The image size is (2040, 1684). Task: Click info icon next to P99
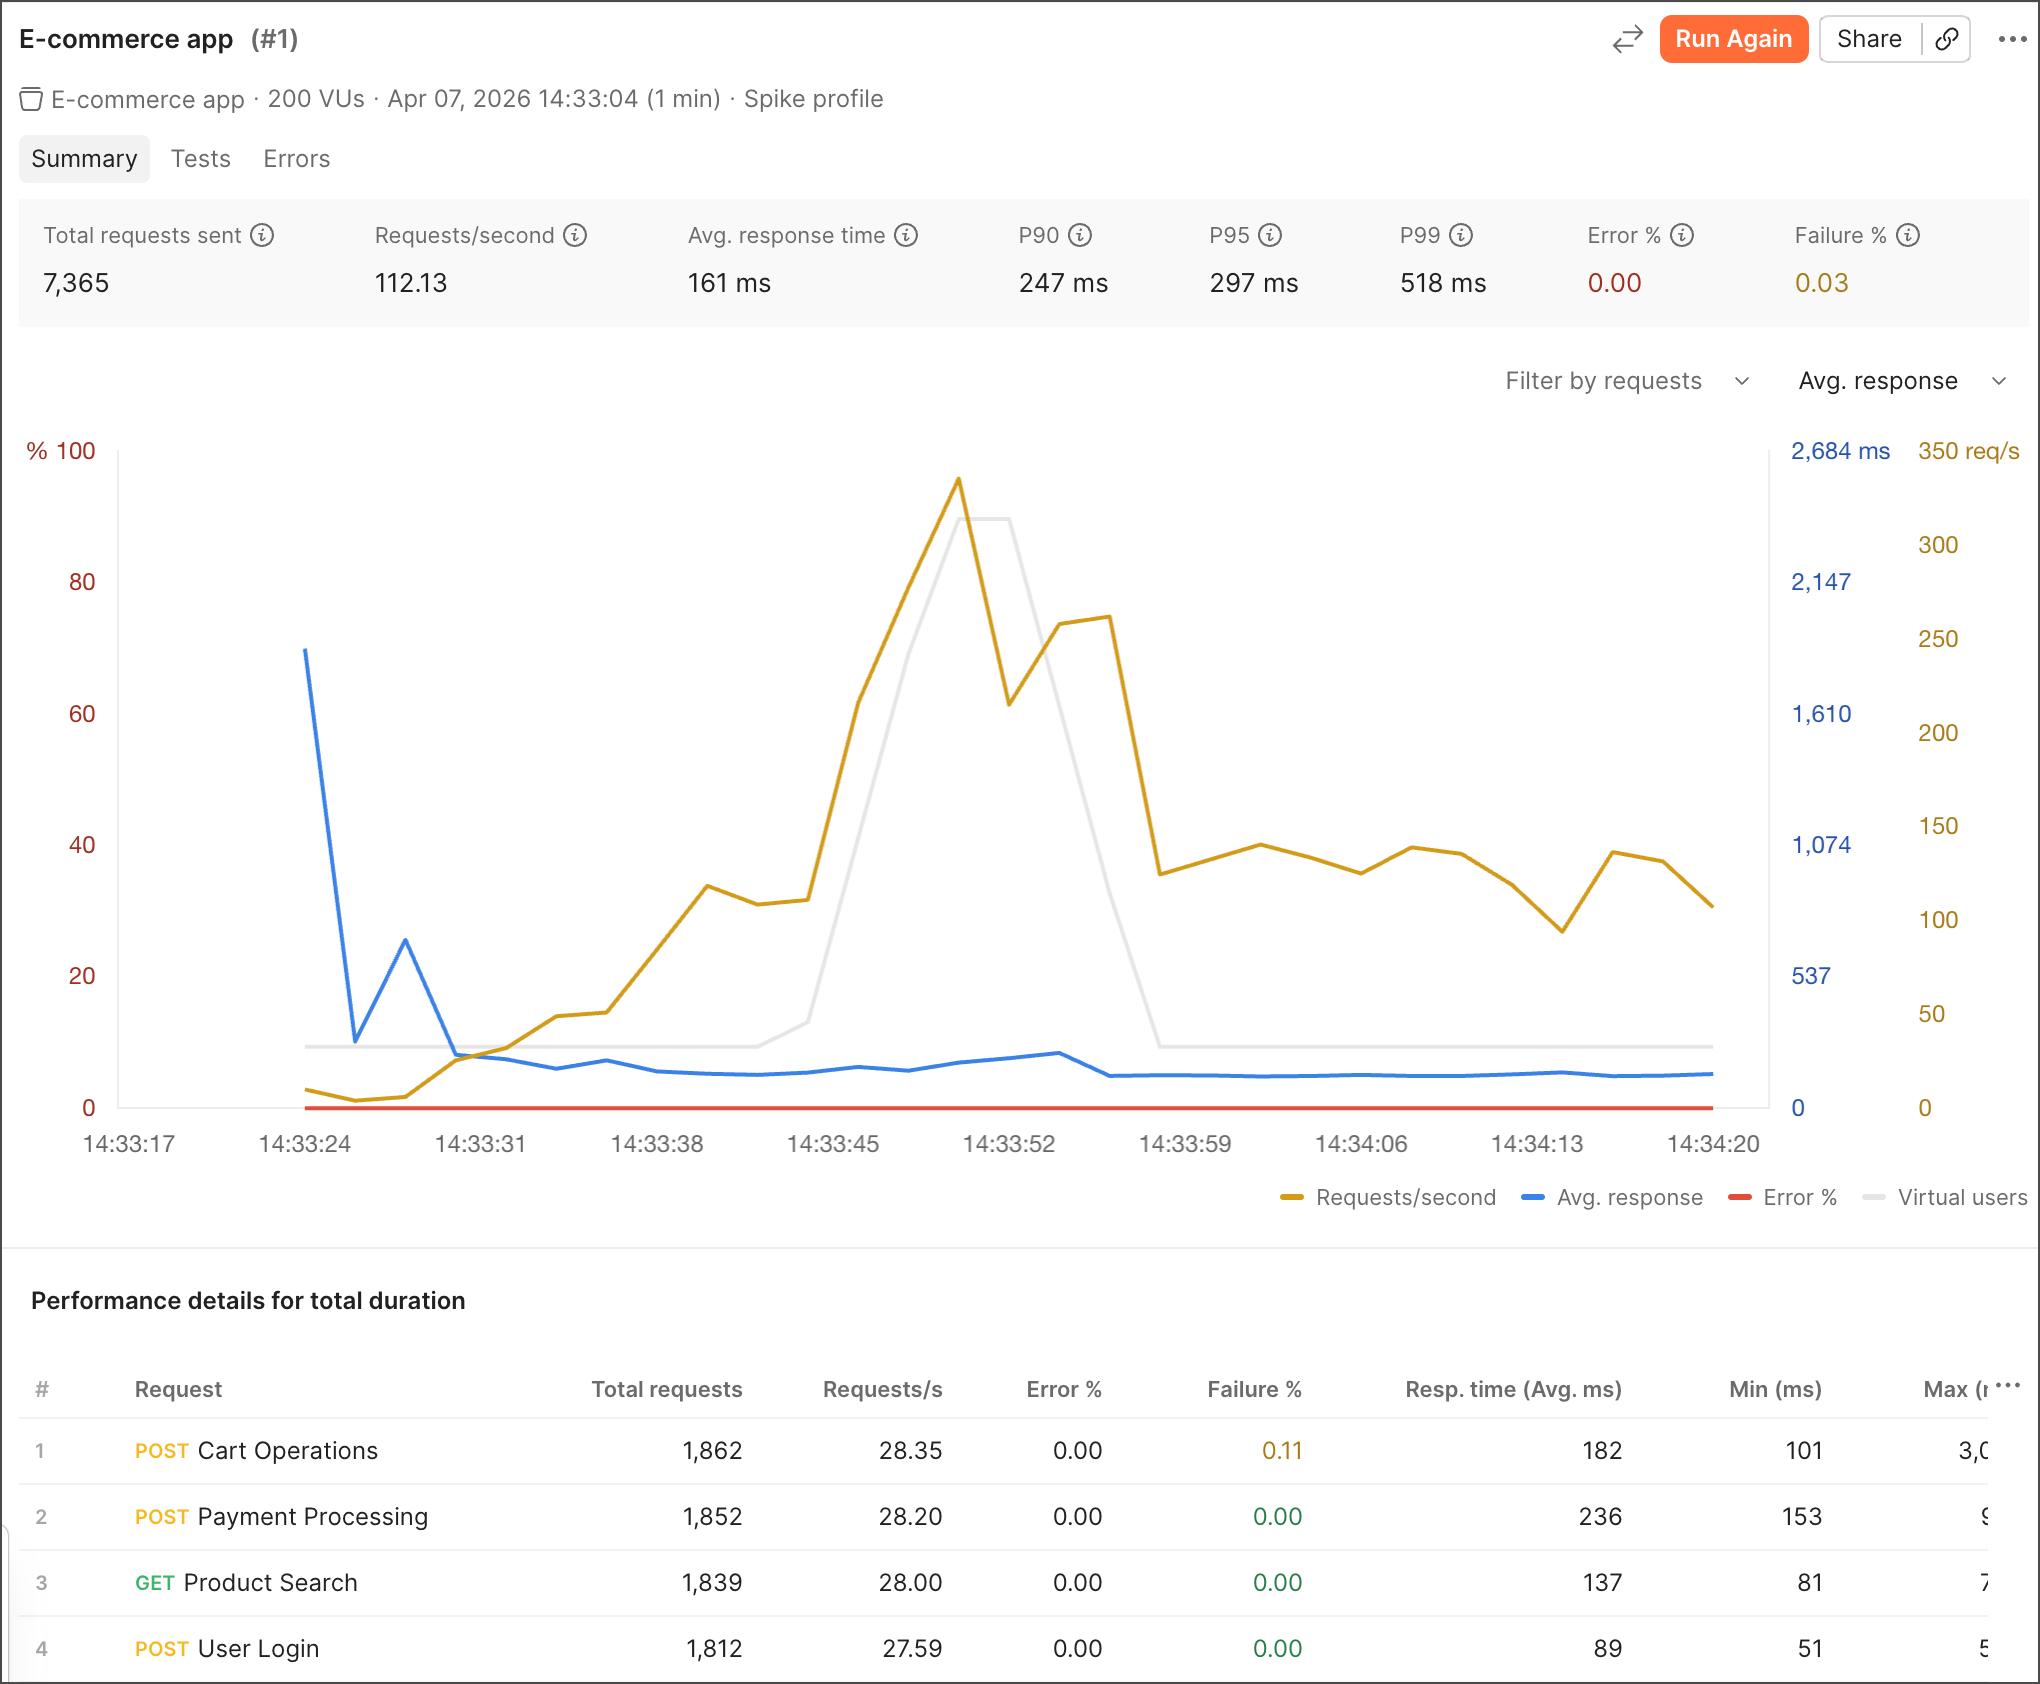(x=1461, y=235)
